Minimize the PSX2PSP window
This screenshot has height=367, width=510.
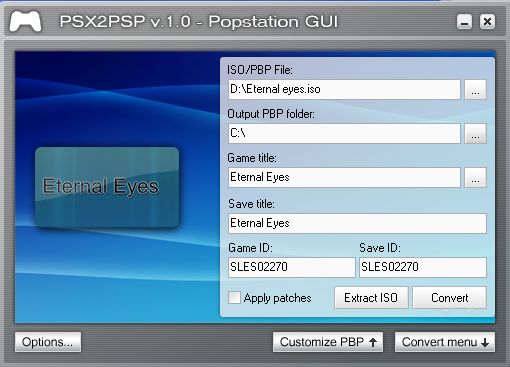[464, 22]
